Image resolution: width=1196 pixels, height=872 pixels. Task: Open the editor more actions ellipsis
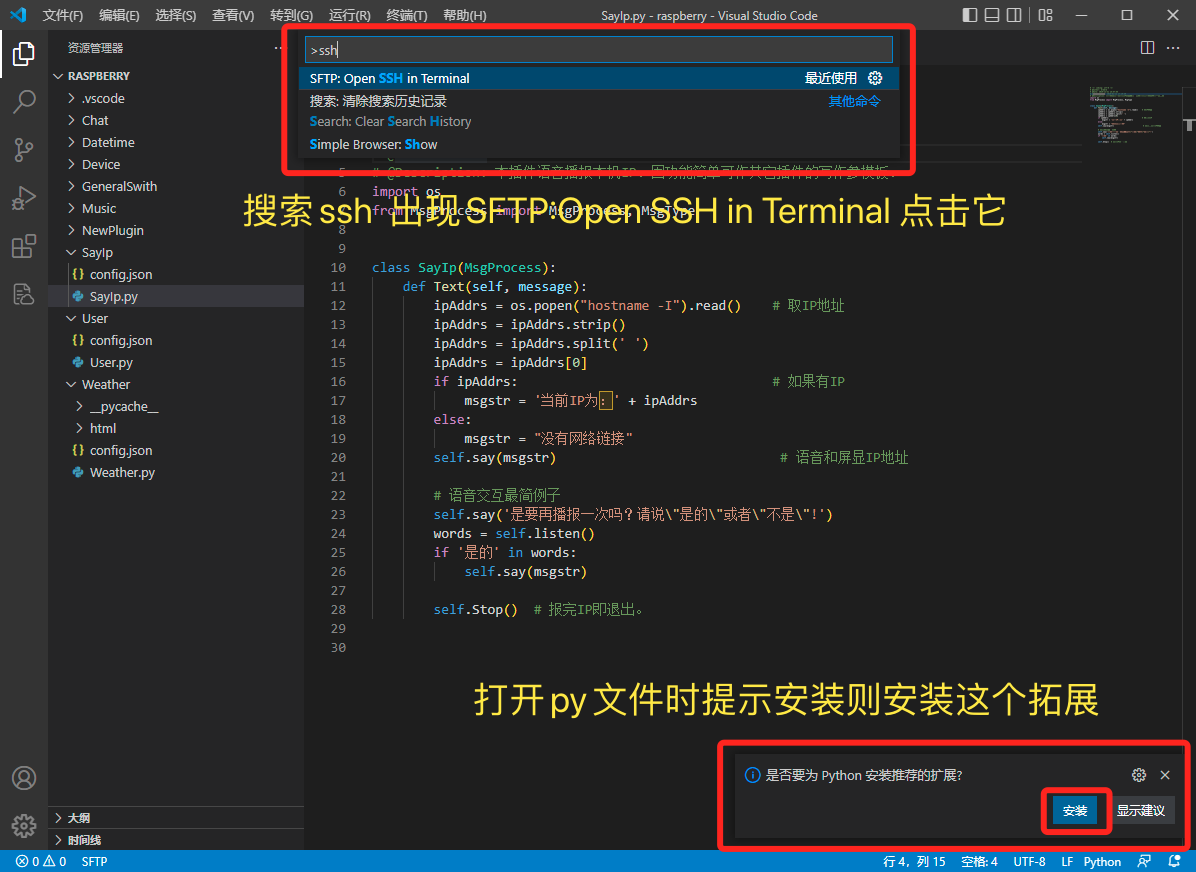pos(1173,47)
